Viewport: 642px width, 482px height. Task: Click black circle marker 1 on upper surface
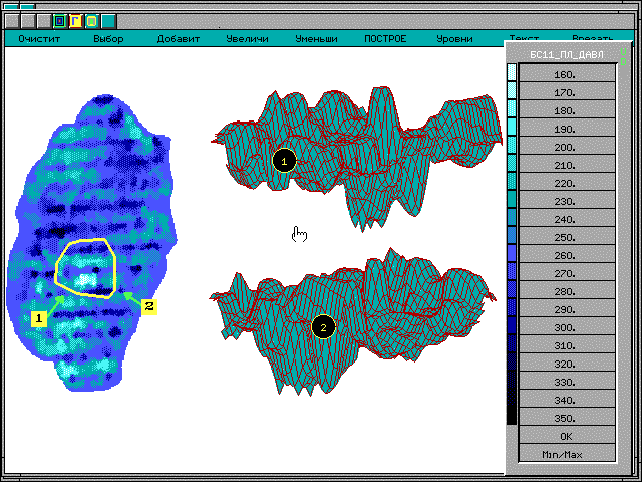pyautogui.click(x=284, y=160)
